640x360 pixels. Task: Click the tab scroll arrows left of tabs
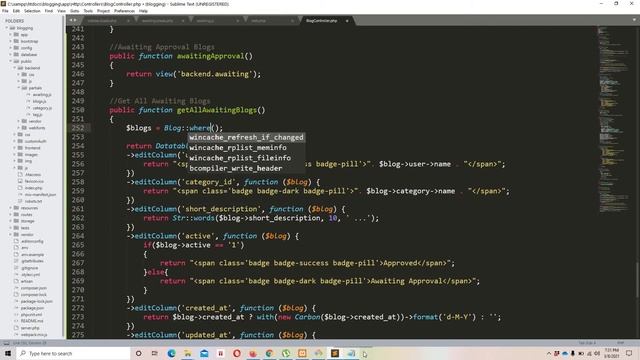coord(73,20)
